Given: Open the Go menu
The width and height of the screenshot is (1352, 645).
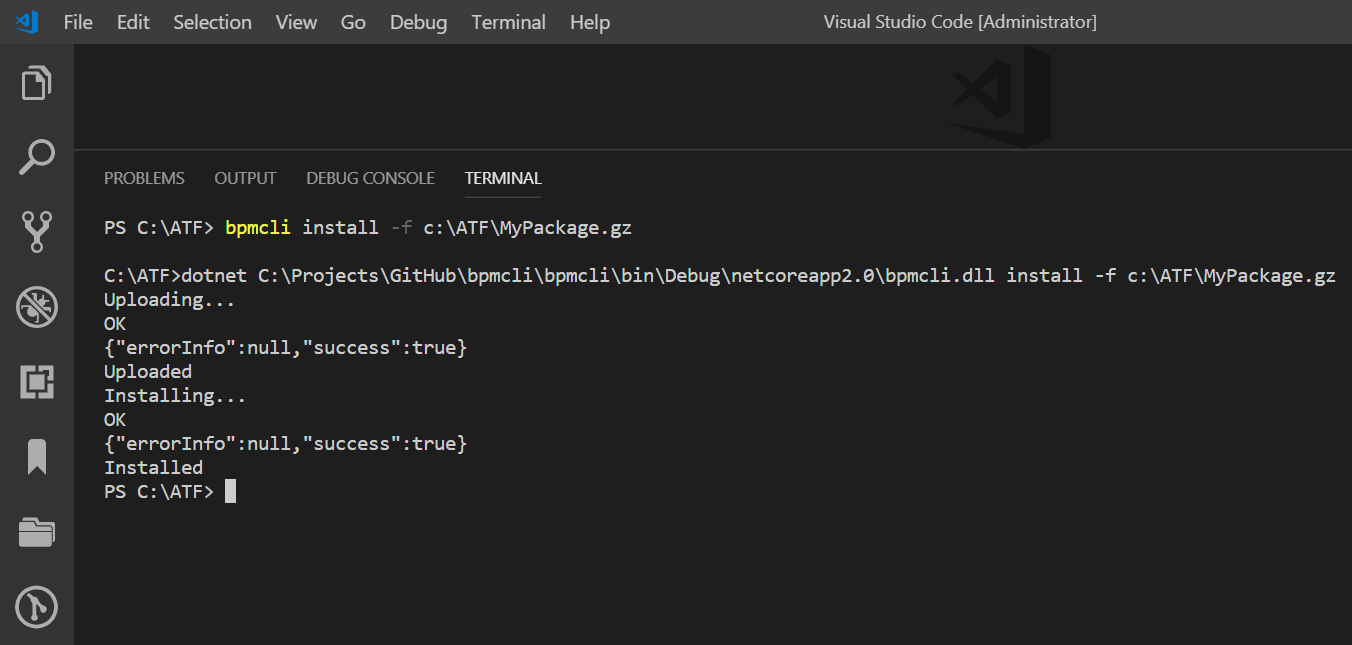Looking at the screenshot, I should 353,22.
